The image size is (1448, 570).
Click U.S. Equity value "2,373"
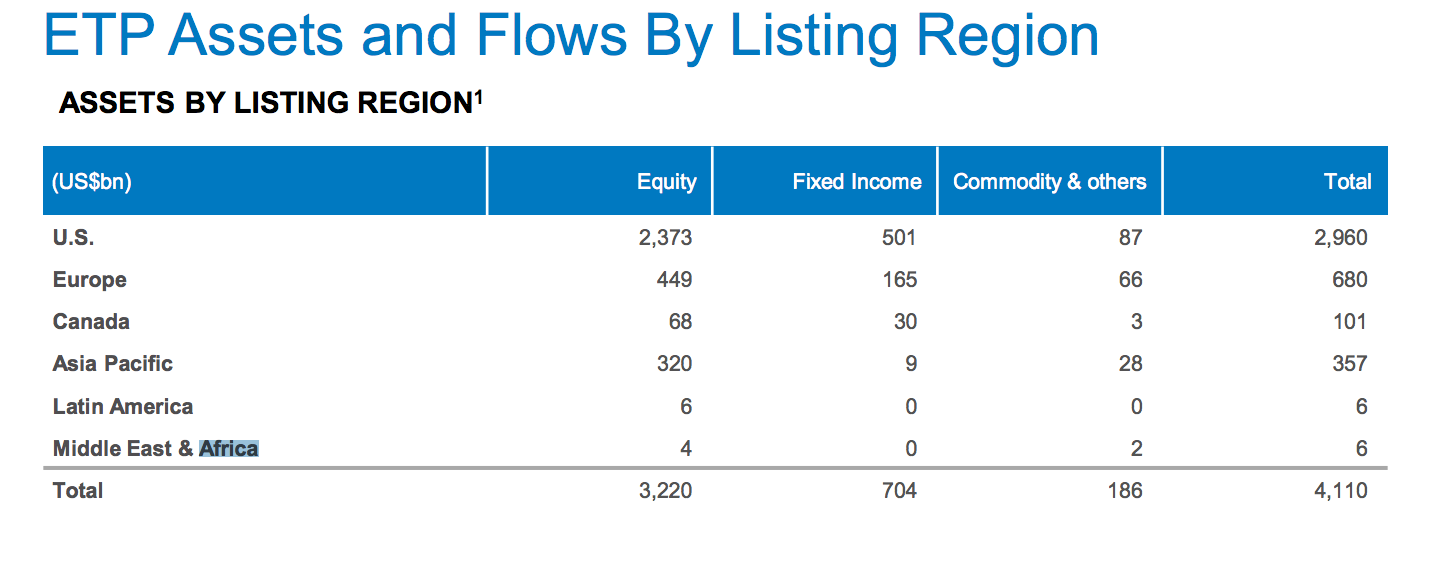tap(666, 238)
